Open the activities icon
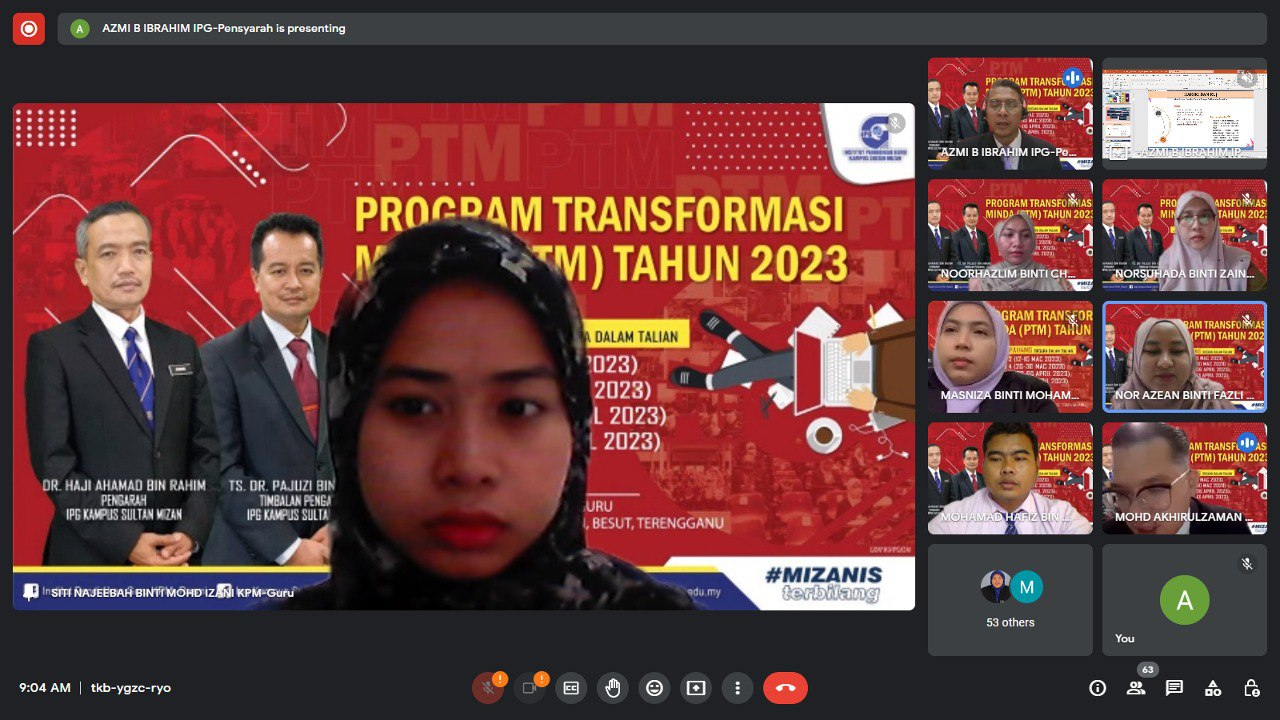Image resolution: width=1280 pixels, height=720 pixels. (1213, 688)
